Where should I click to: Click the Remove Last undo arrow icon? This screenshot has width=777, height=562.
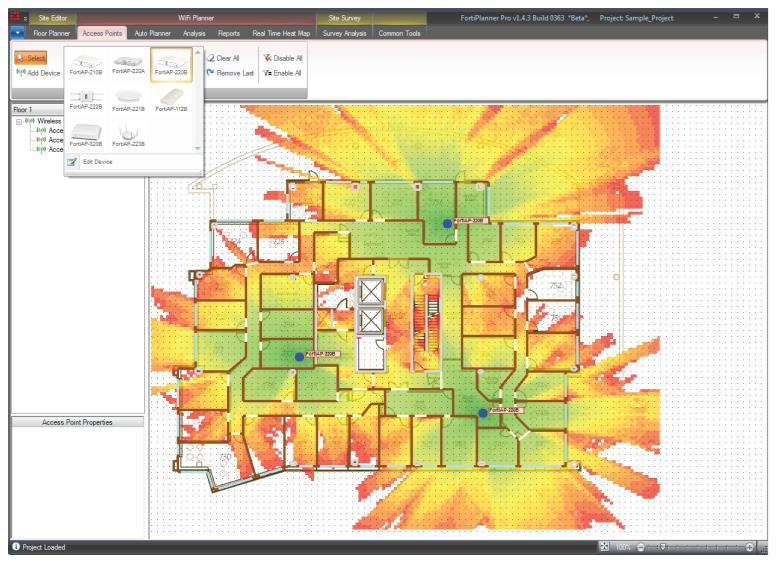pyautogui.click(x=211, y=73)
